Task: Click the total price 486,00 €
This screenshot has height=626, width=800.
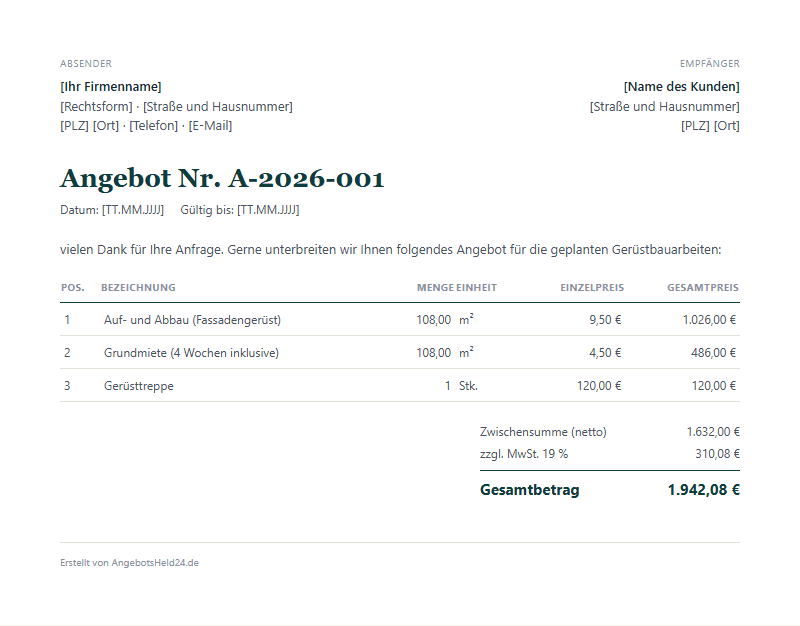Action: (x=713, y=353)
